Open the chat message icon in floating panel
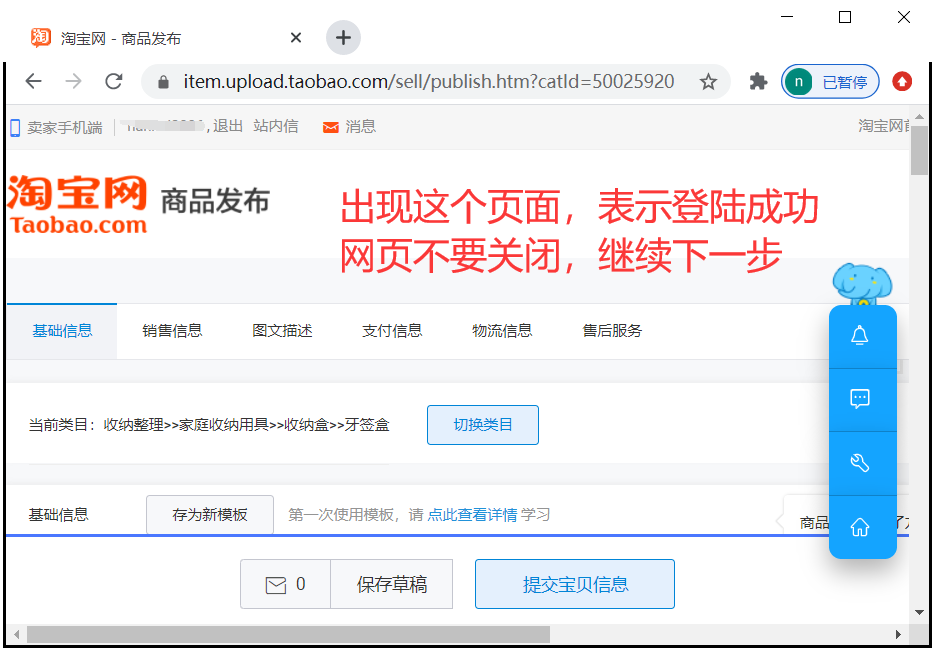 [x=859, y=399]
